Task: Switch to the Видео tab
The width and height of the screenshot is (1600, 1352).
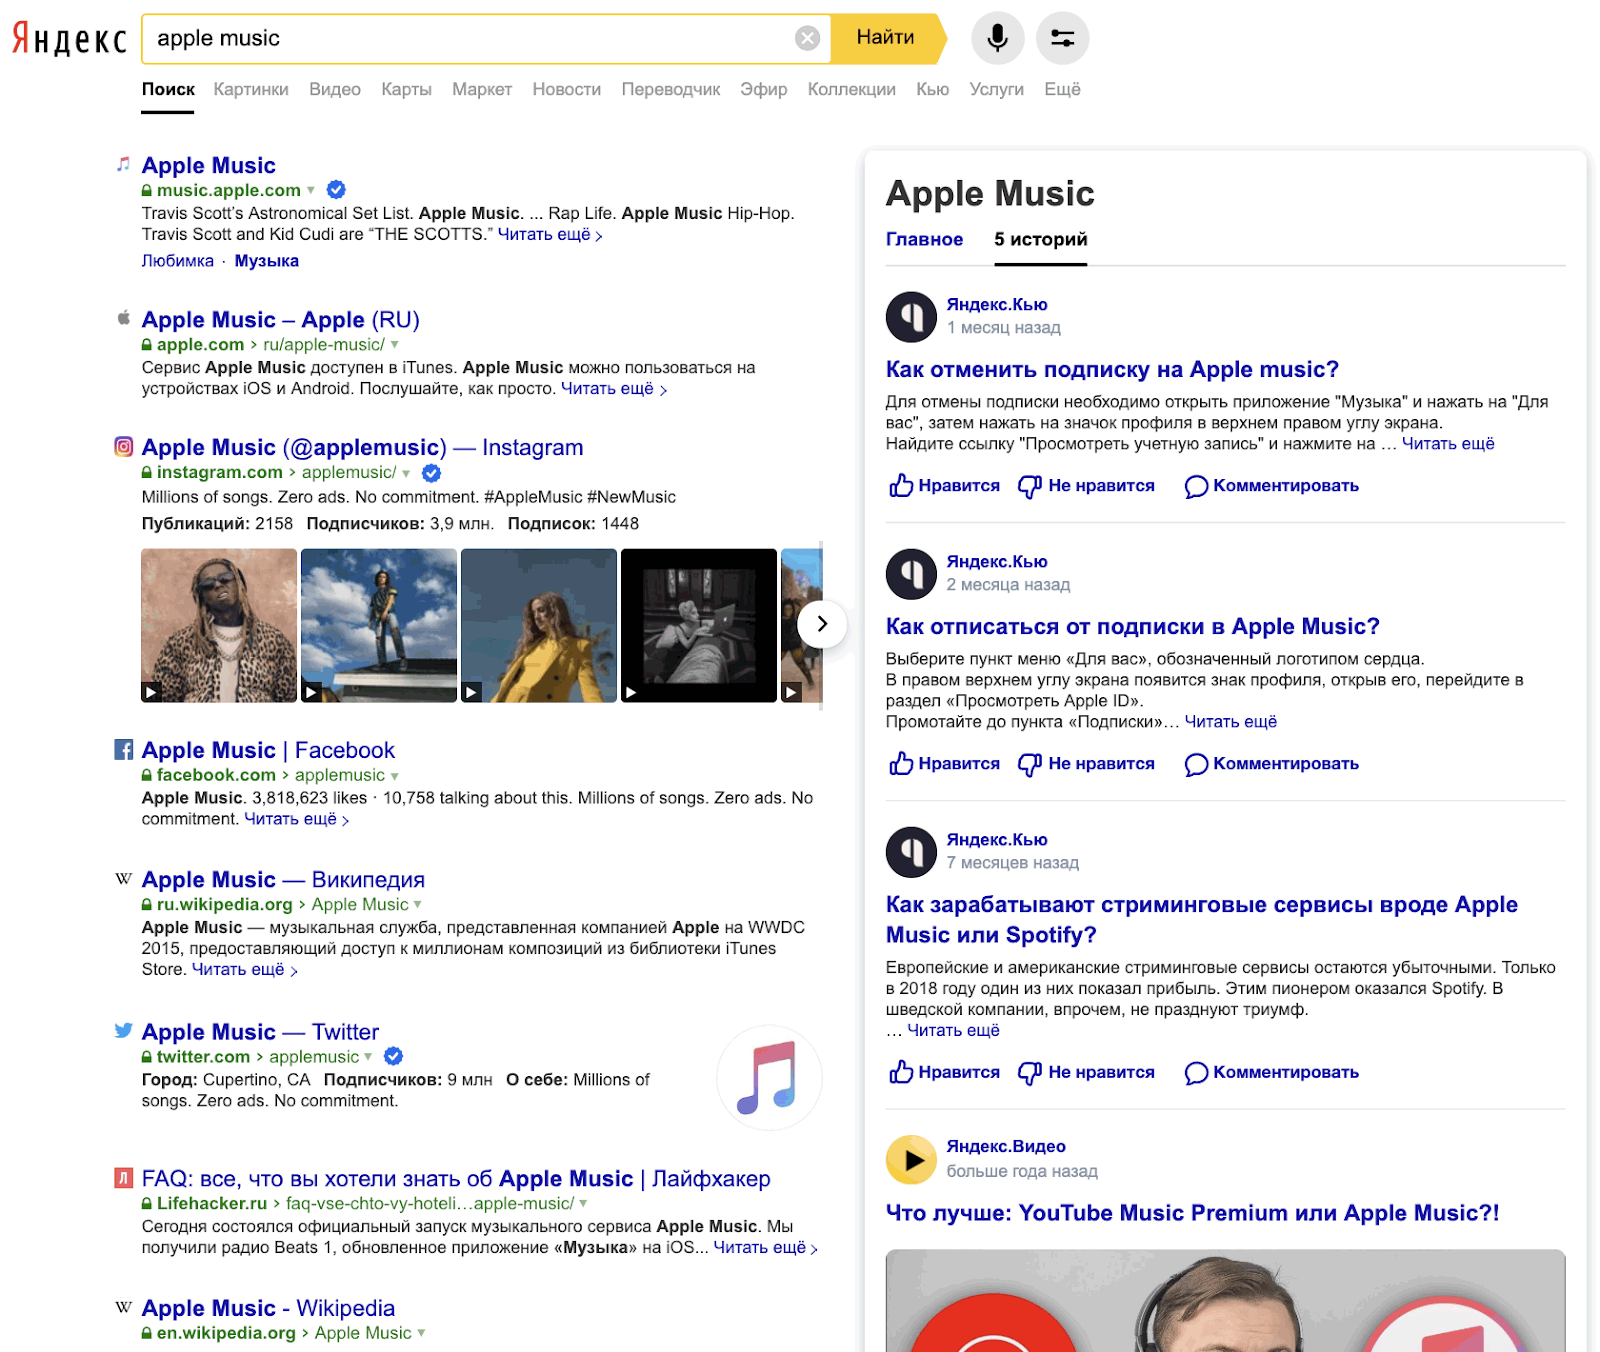Action: click(335, 89)
